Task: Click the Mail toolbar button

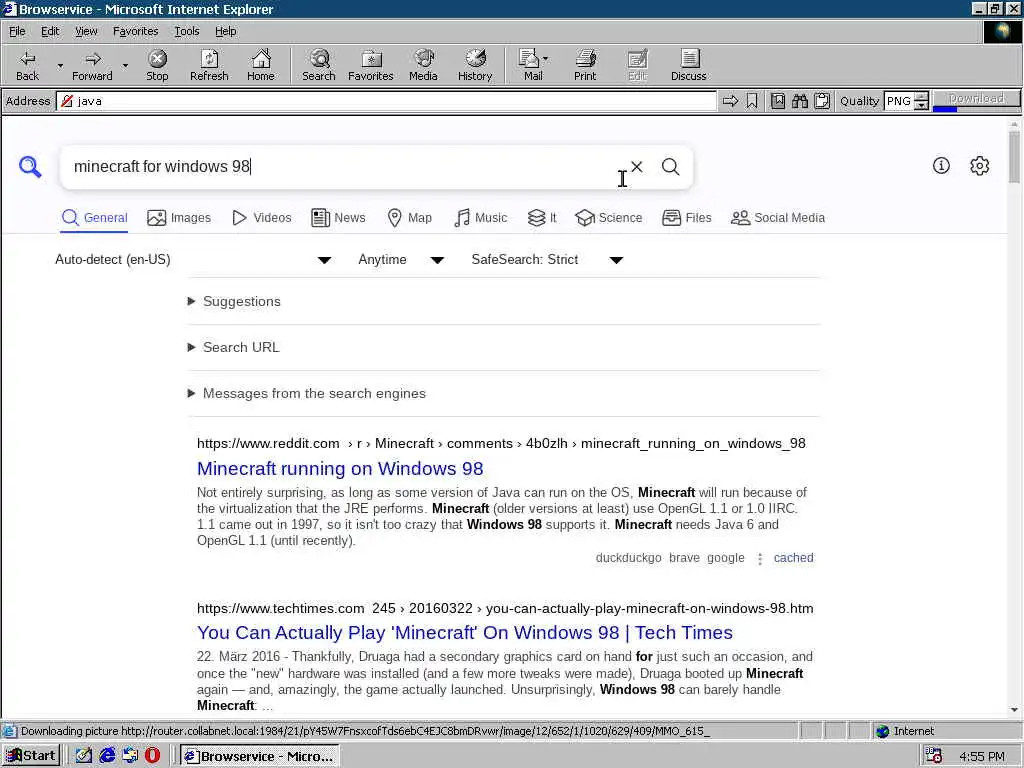Action: (530, 65)
